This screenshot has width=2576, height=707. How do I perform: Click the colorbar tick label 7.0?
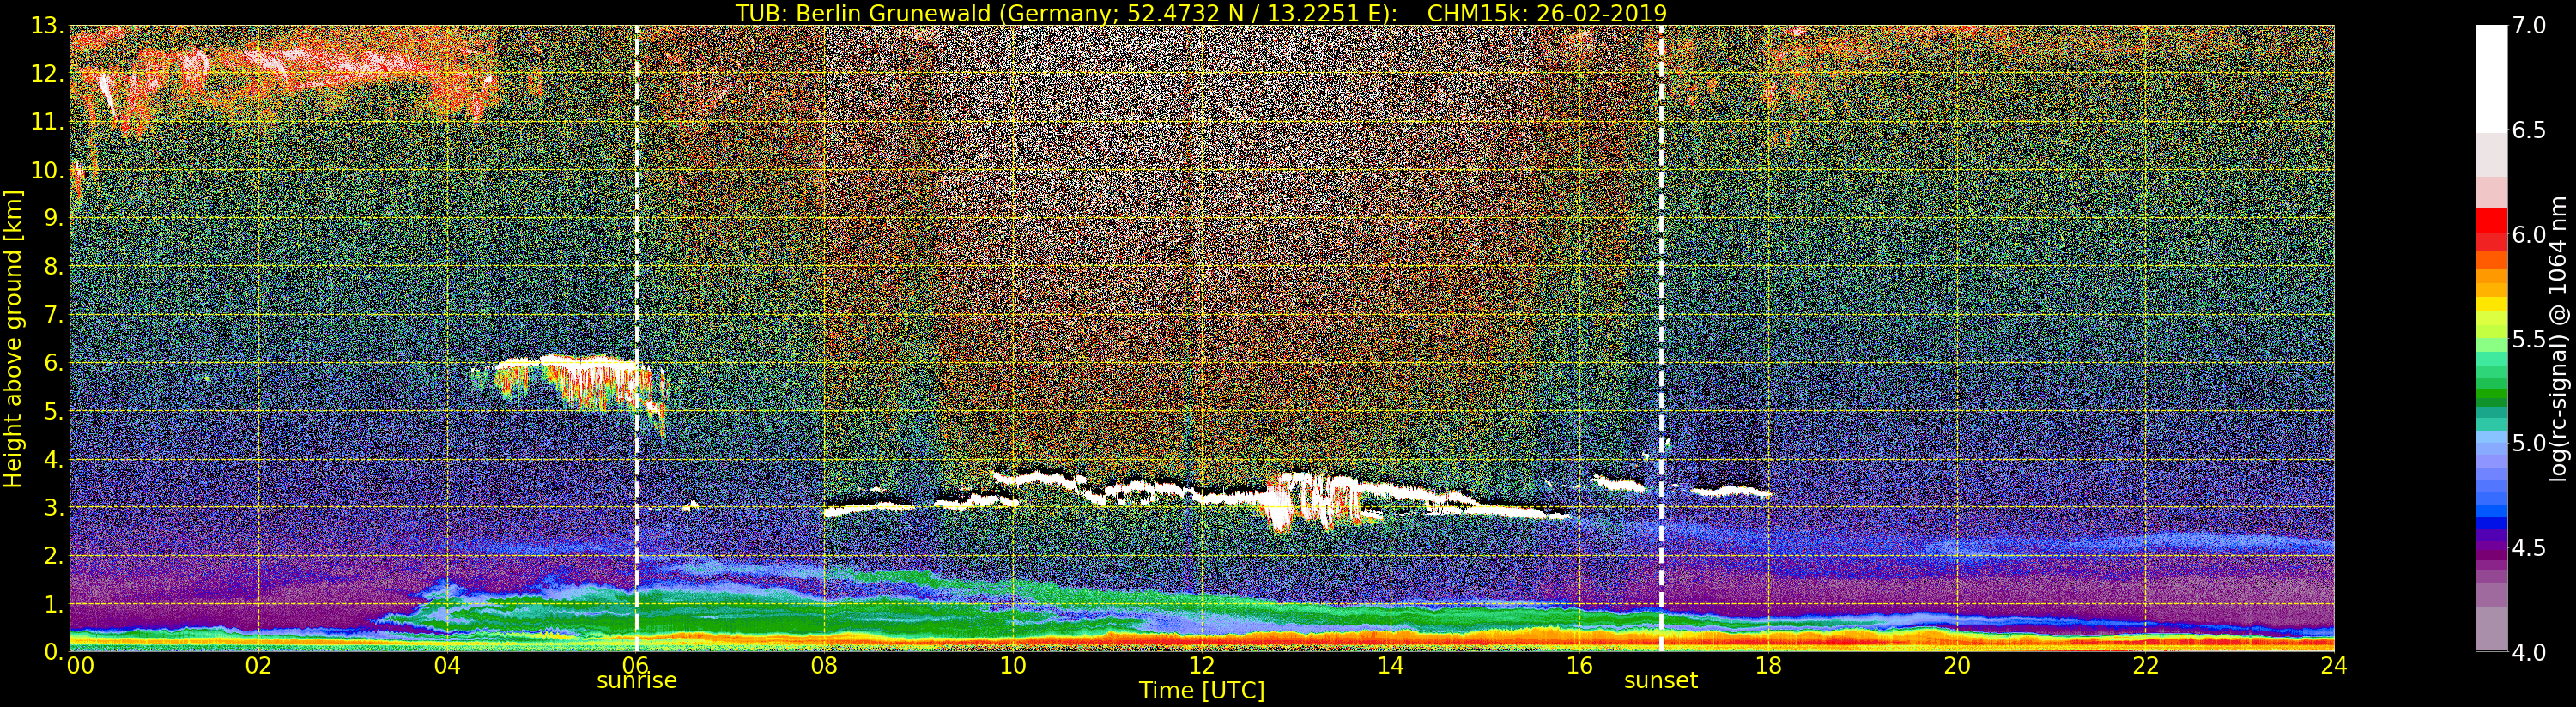click(2529, 26)
